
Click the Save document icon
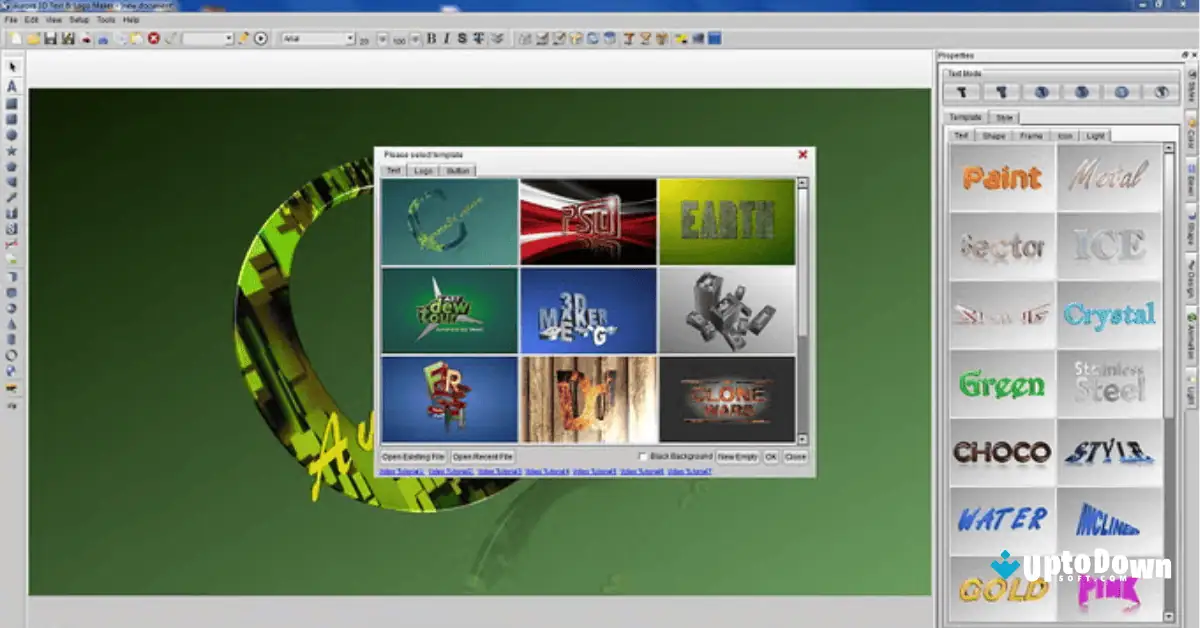[x=51, y=38]
